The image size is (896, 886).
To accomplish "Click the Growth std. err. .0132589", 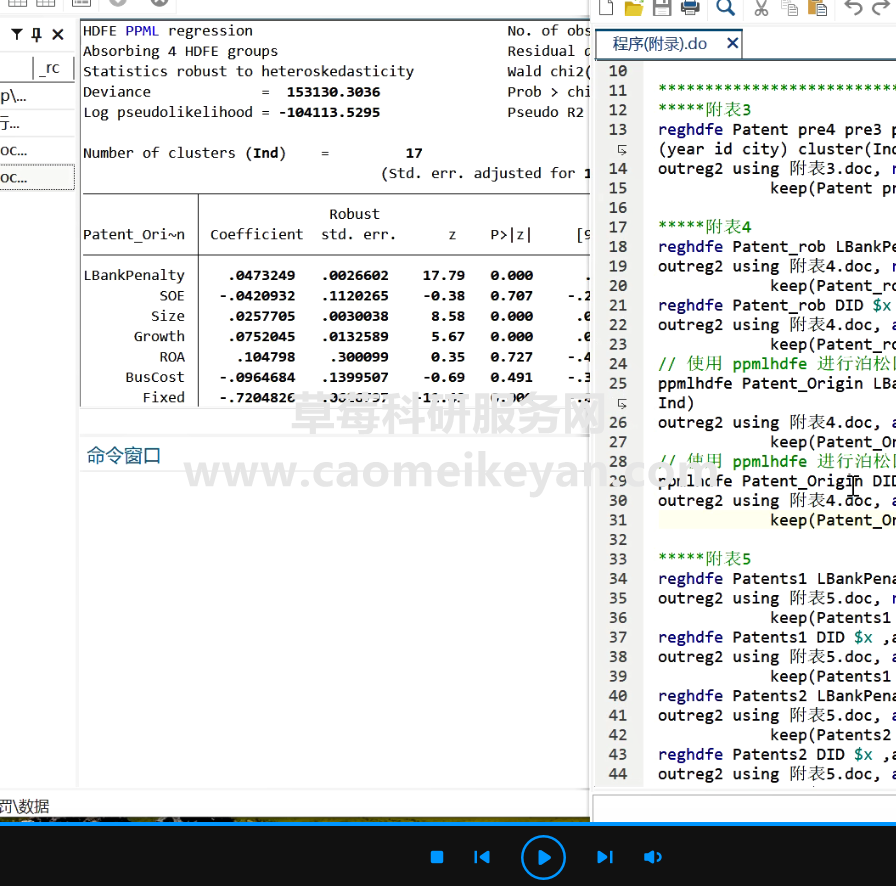I will [355, 337].
